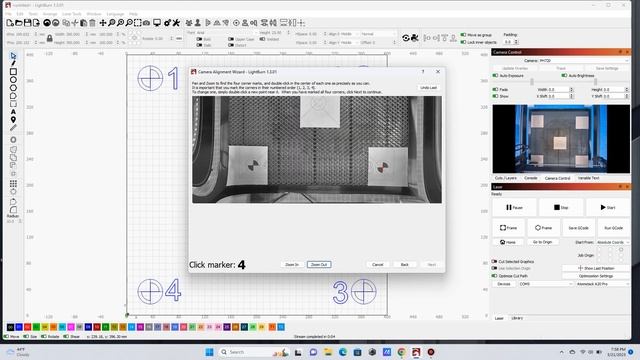
Task: Click the Frame selection dashed-square icon
Action: tap(138, 23)
